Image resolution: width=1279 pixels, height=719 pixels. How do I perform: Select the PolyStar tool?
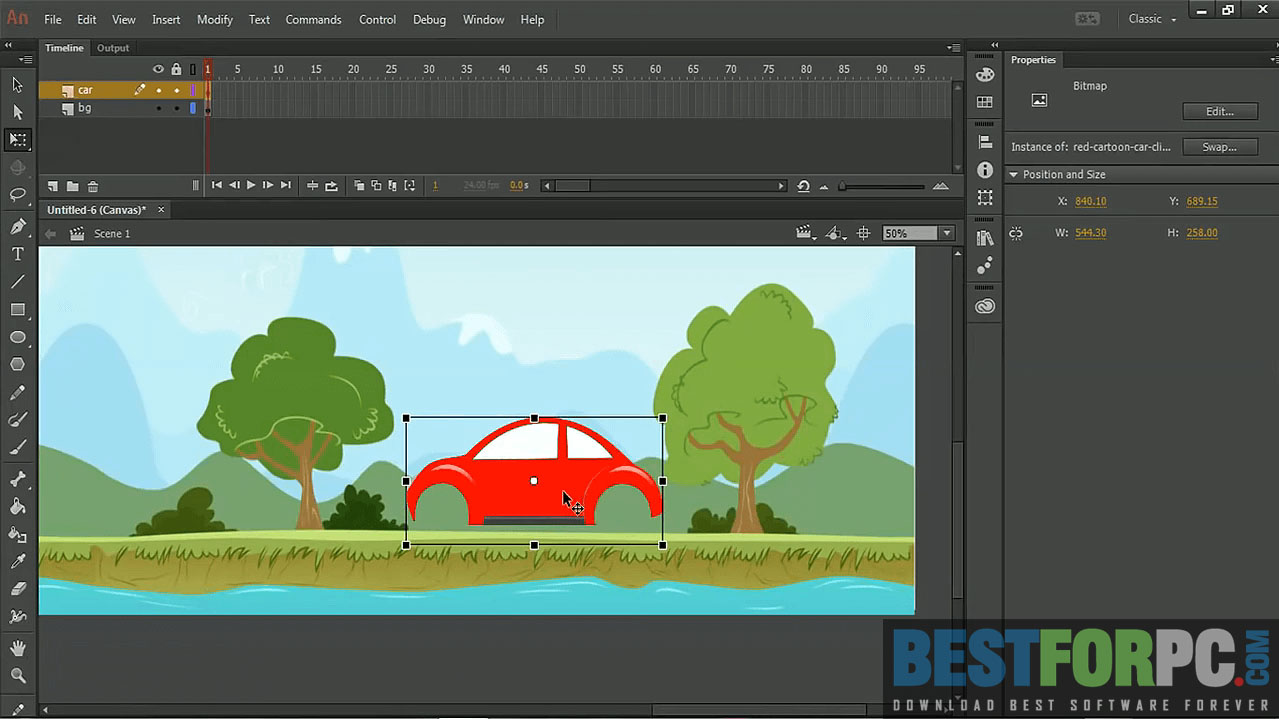pyautogui.click(x=17, y=365)
